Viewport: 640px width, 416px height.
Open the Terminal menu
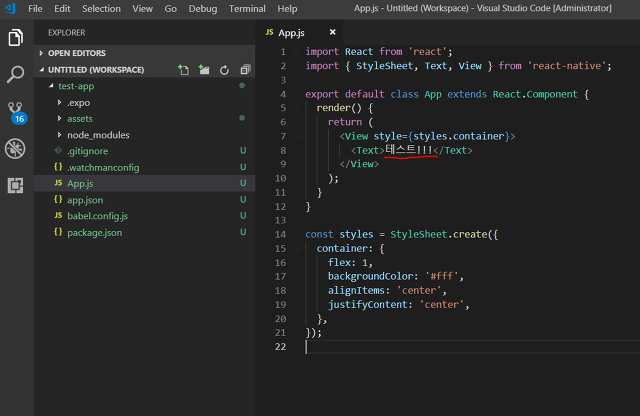(247, 9)
